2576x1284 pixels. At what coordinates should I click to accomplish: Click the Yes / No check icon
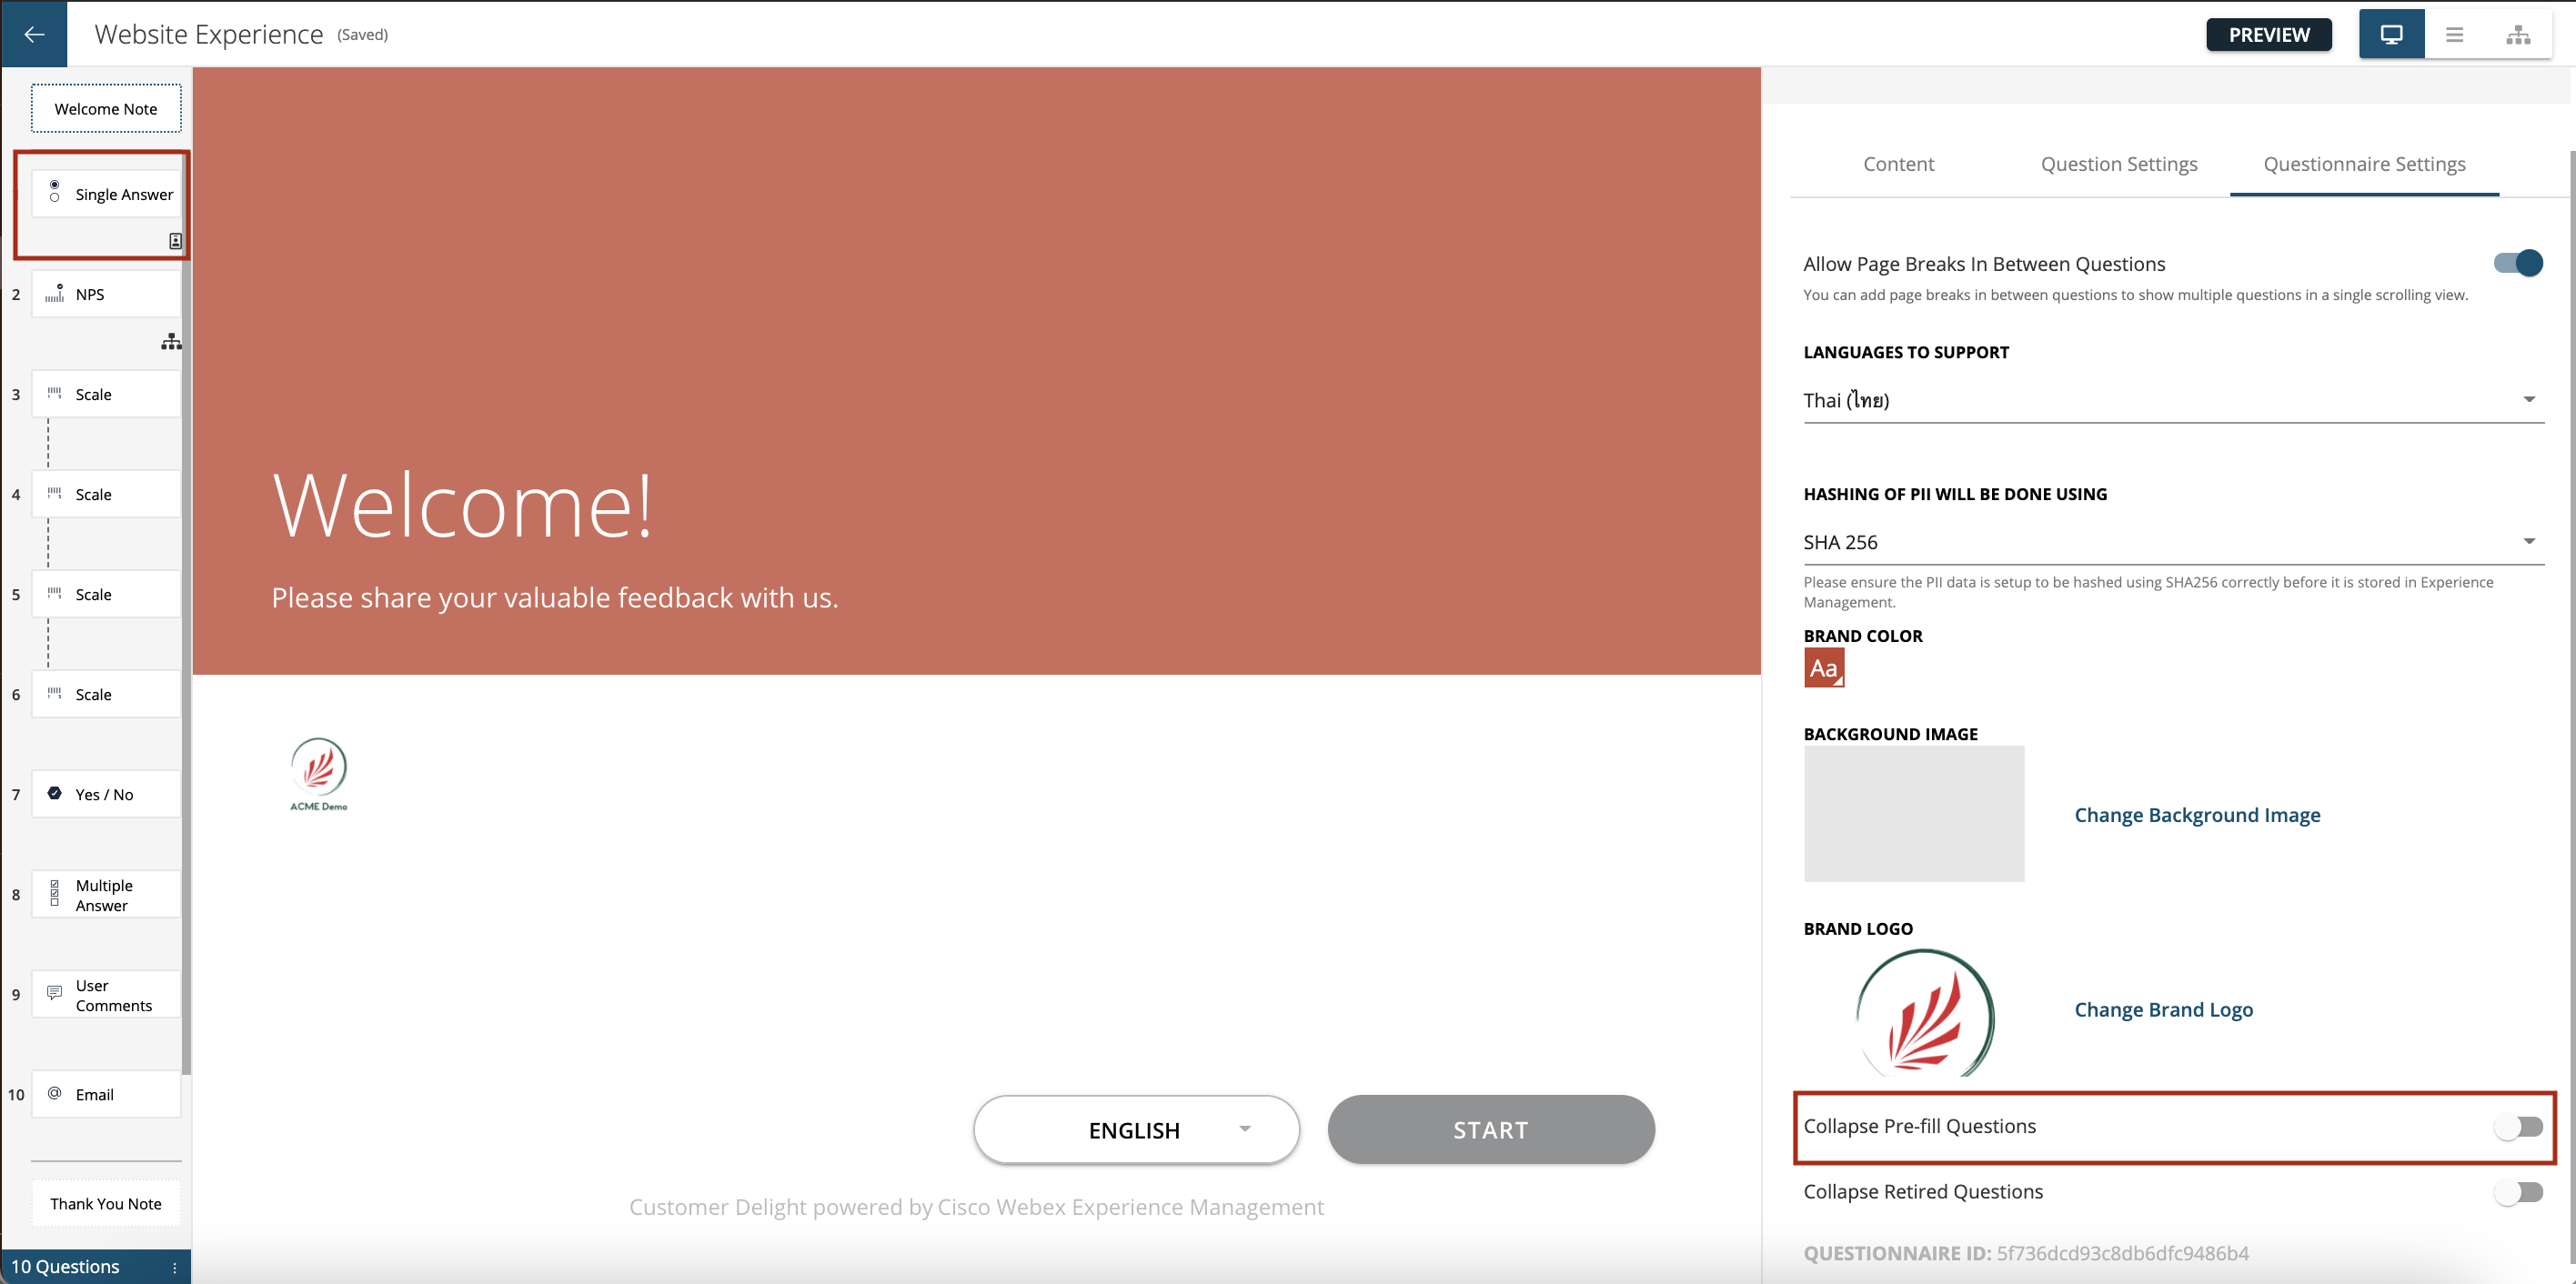coord(54,793)
